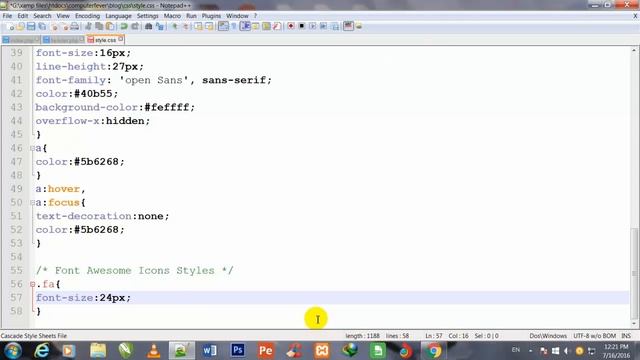Click the Zoom In toolbar icon

point(174,27)
